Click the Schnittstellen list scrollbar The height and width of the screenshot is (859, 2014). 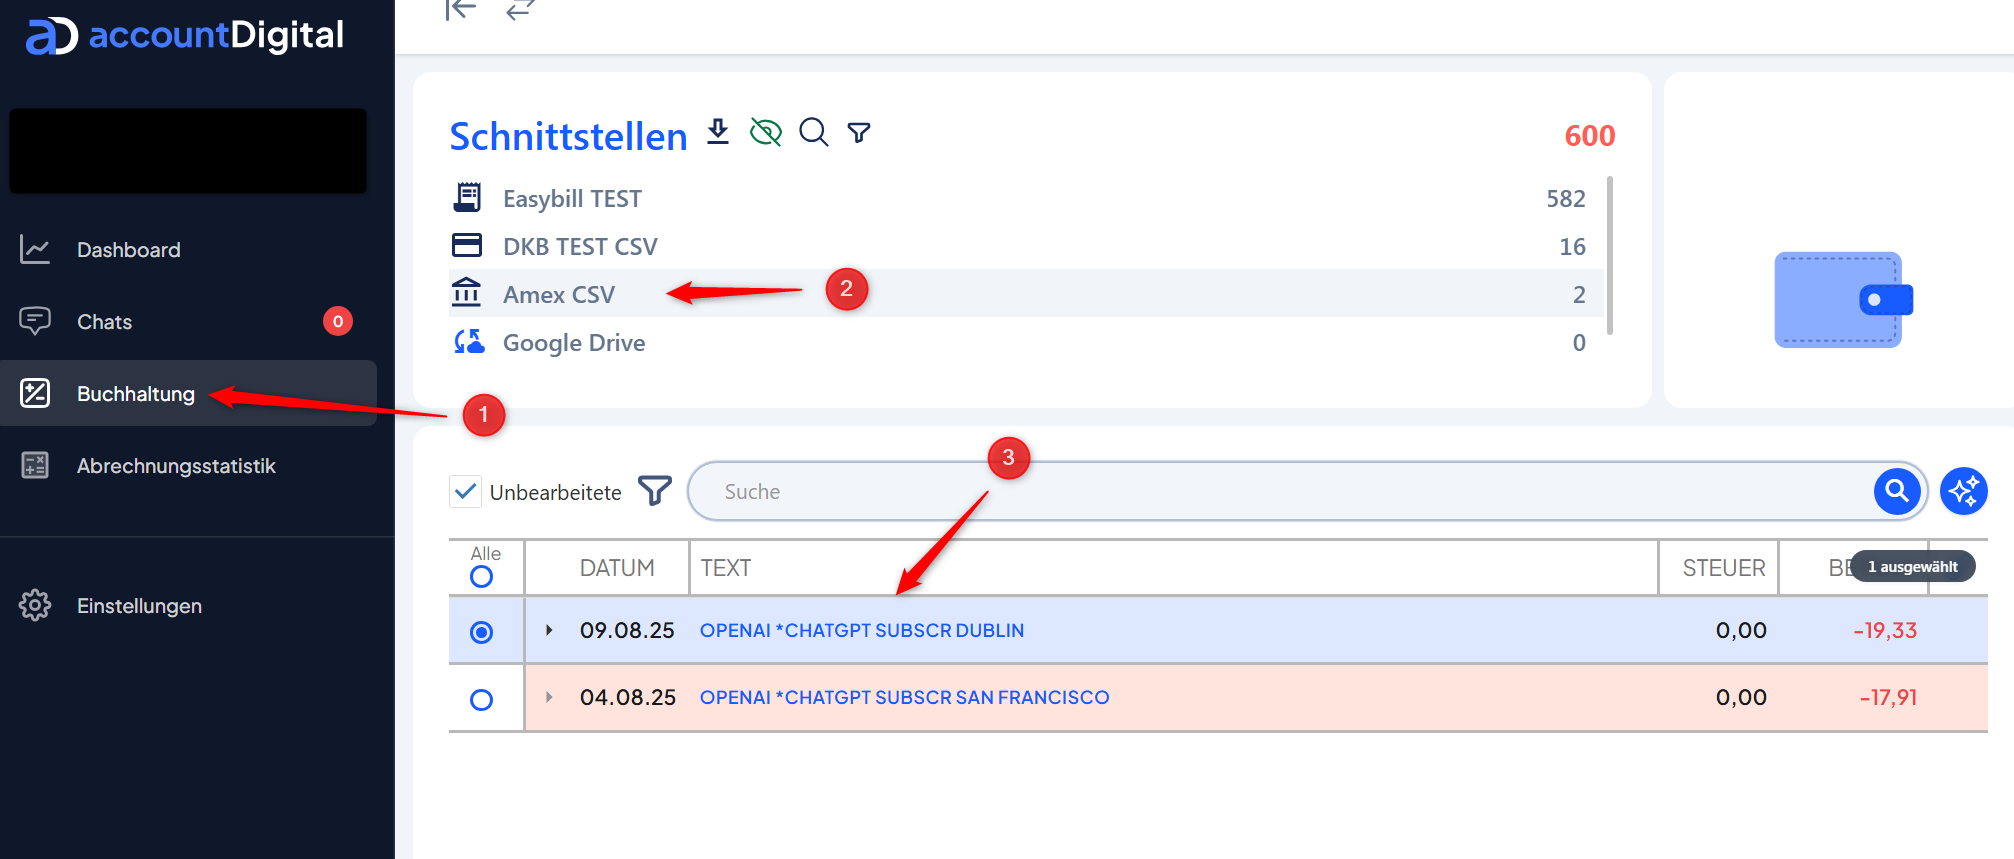pyautogui.click(x=1610, y=255)
